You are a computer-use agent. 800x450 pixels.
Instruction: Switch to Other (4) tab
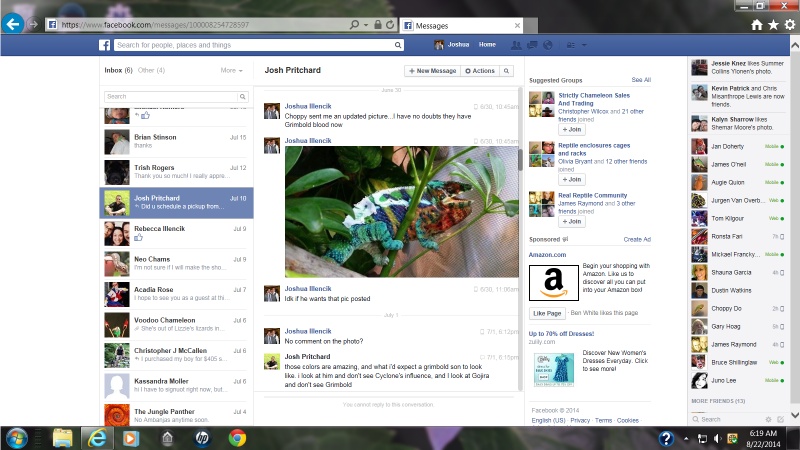[151, 70]
